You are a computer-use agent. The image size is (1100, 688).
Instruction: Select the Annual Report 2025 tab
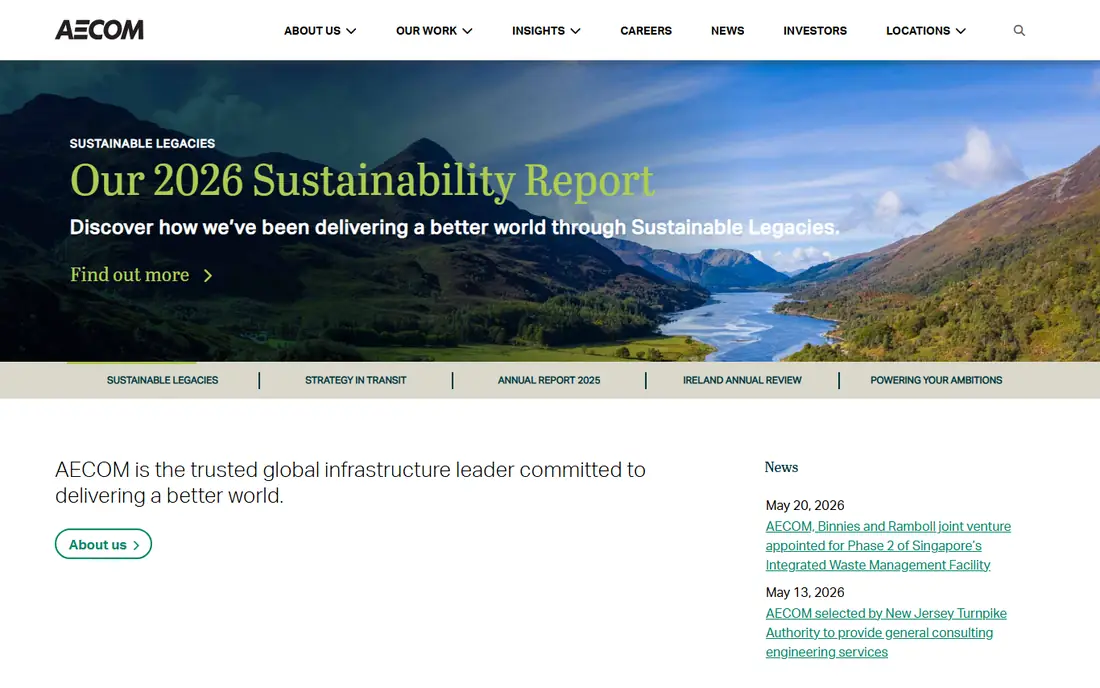pos(549,380)
